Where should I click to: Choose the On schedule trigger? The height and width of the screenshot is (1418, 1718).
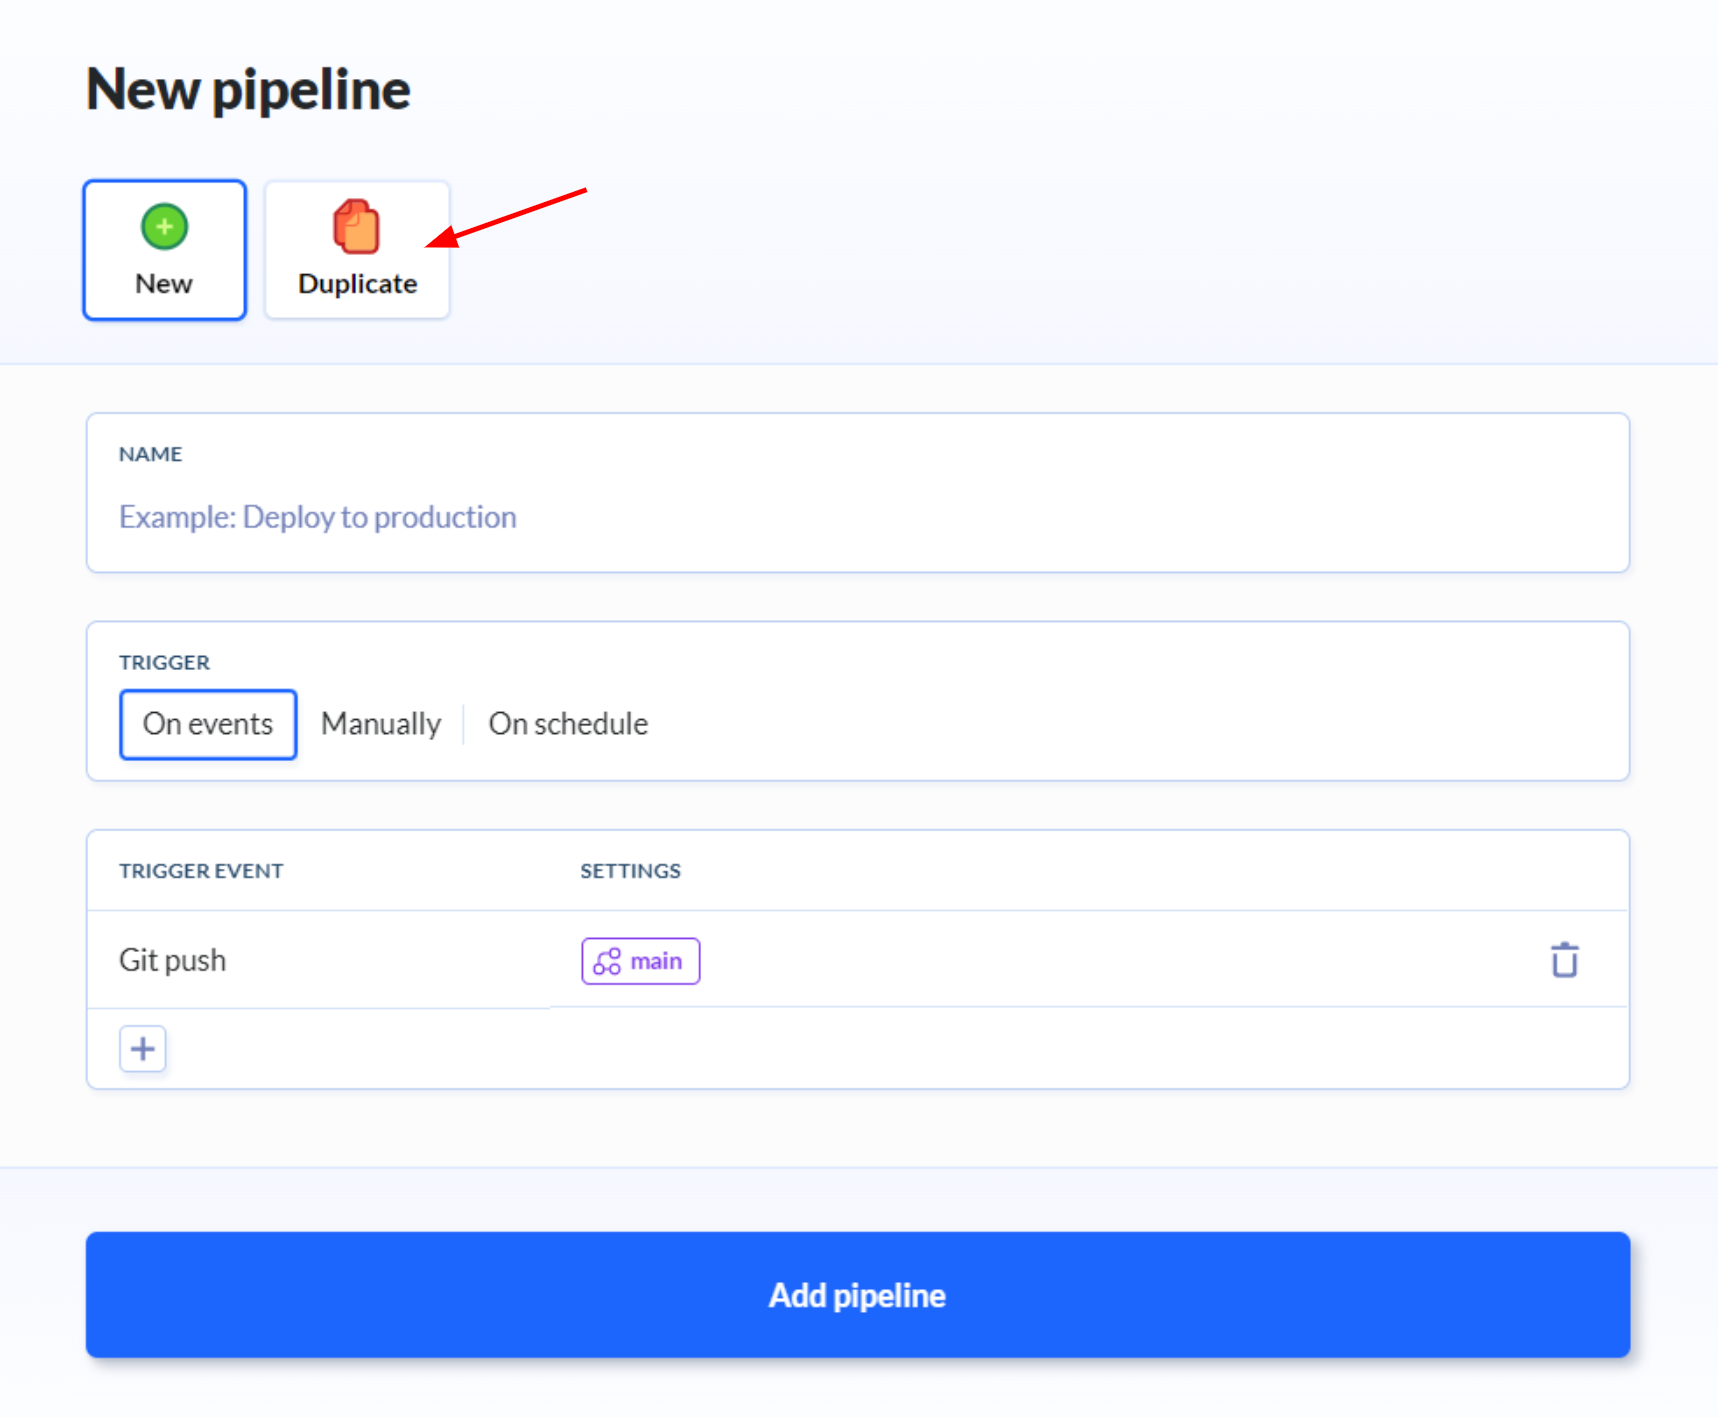click(x=568, y=724)
